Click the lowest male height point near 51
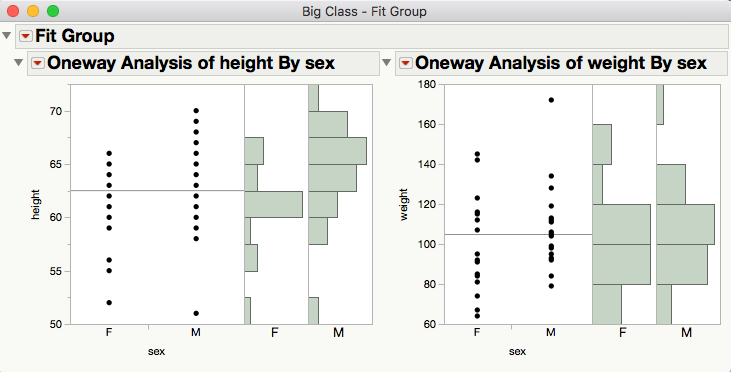The height and width of the screenshot is (372, 731). pos(196,313)
